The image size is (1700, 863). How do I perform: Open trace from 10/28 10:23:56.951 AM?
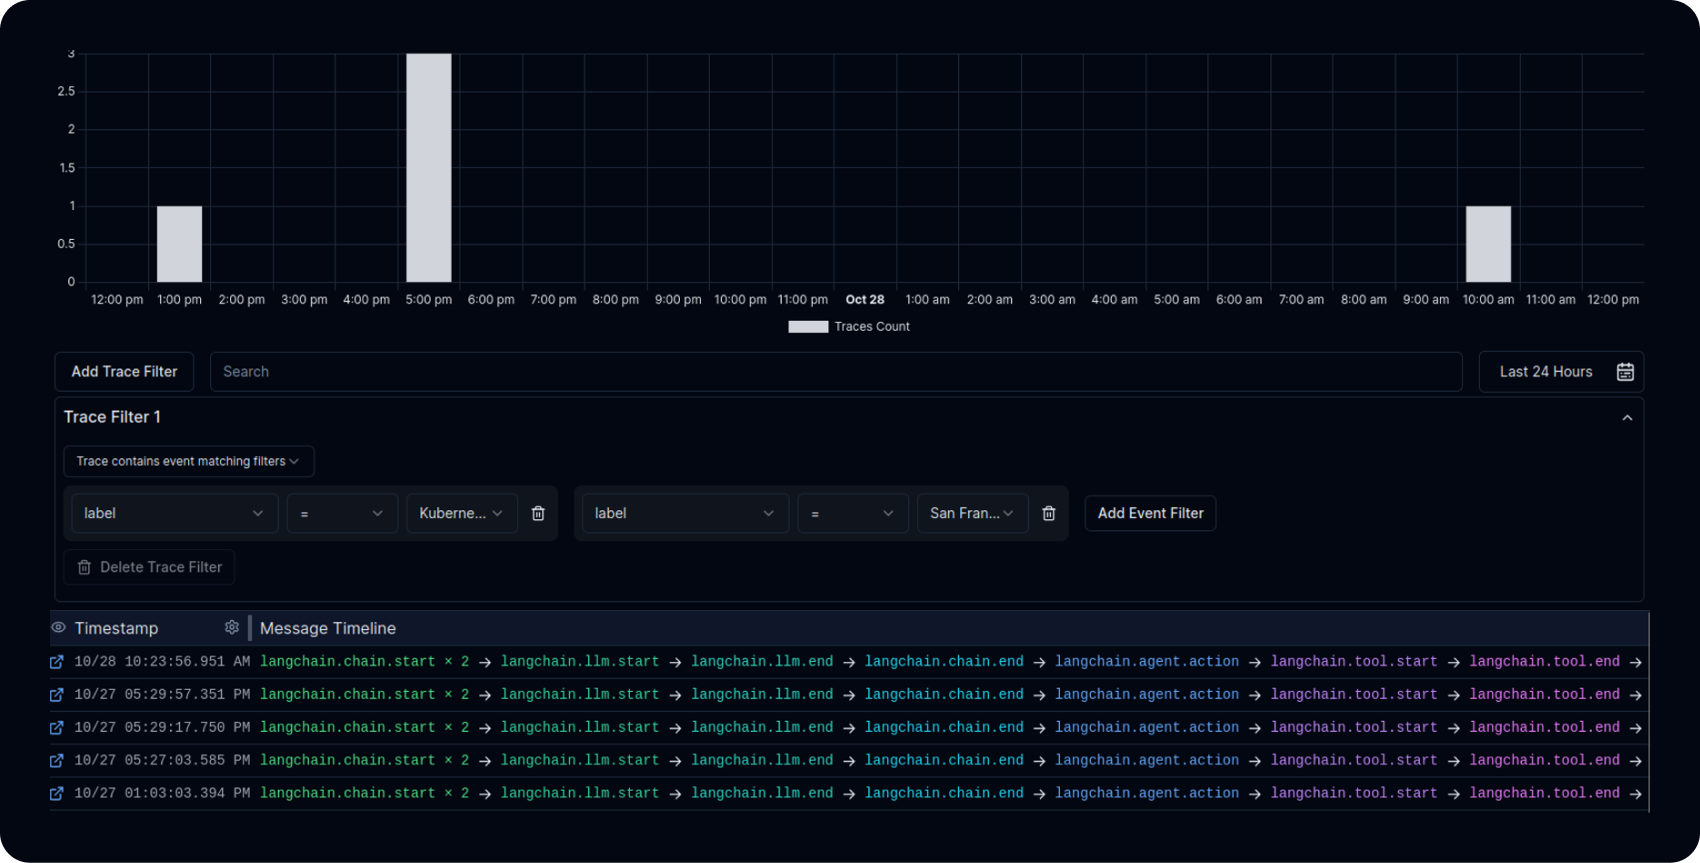[x=57, y=662]
